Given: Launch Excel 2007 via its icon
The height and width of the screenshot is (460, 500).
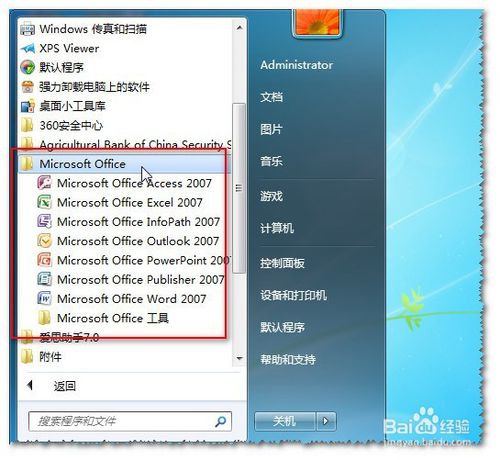Looking at the screenshot, I should coord(44,202).
